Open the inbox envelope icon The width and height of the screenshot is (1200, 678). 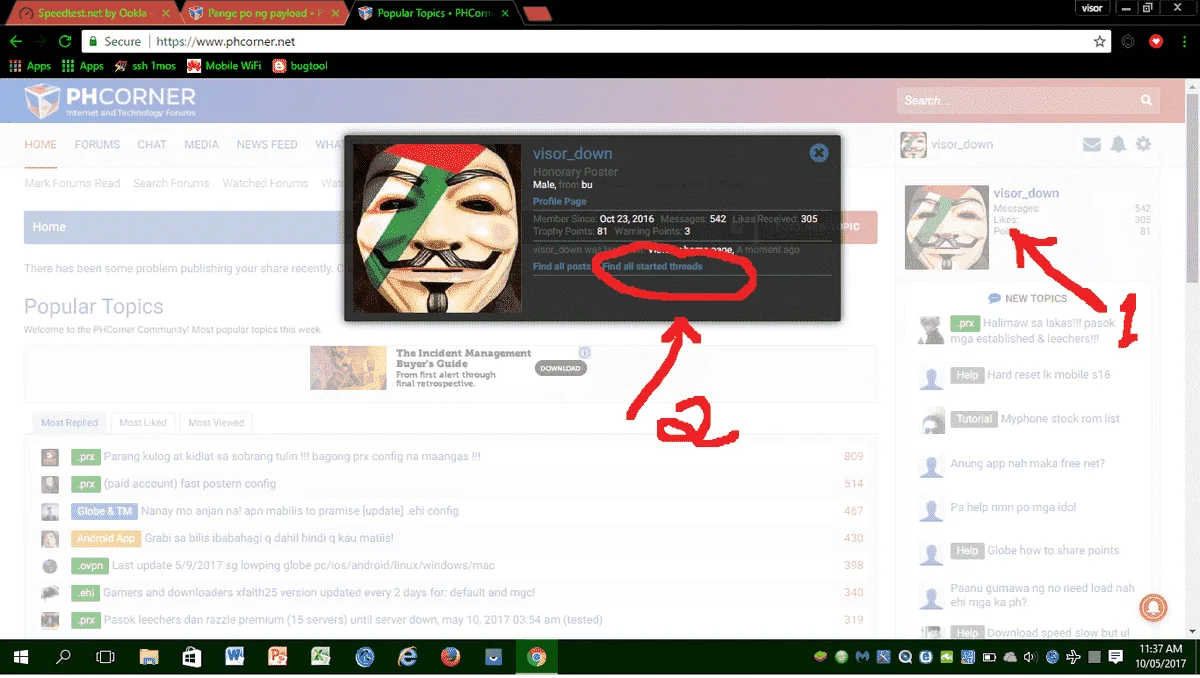(1092, 145)
